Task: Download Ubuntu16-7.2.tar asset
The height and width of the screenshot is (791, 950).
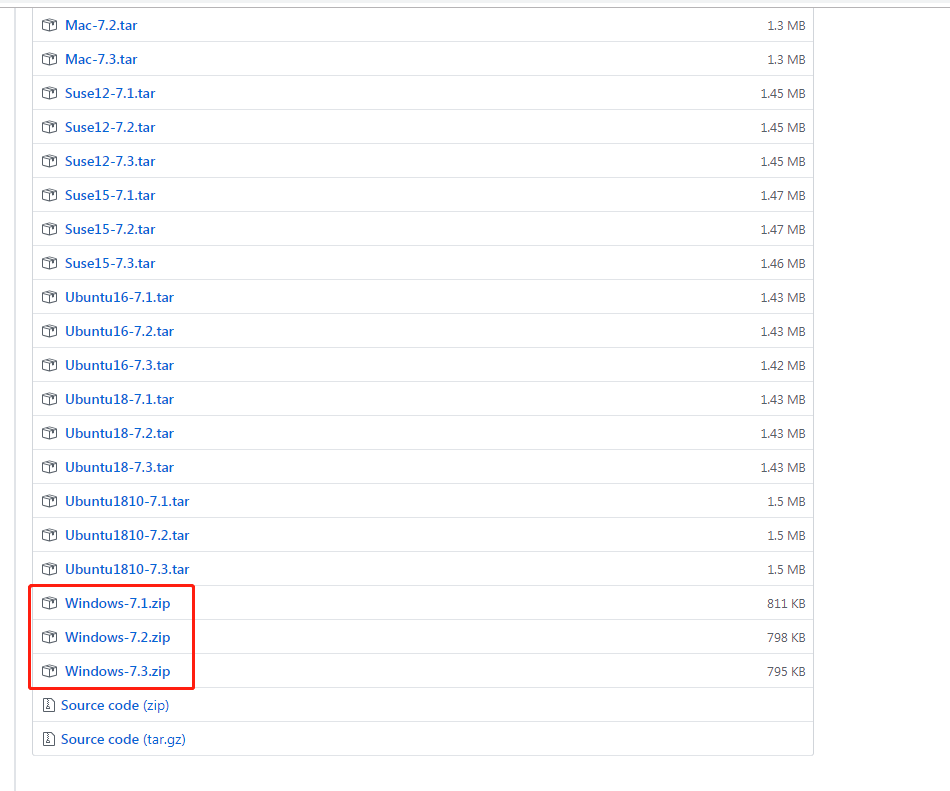Action: point(119,331)
